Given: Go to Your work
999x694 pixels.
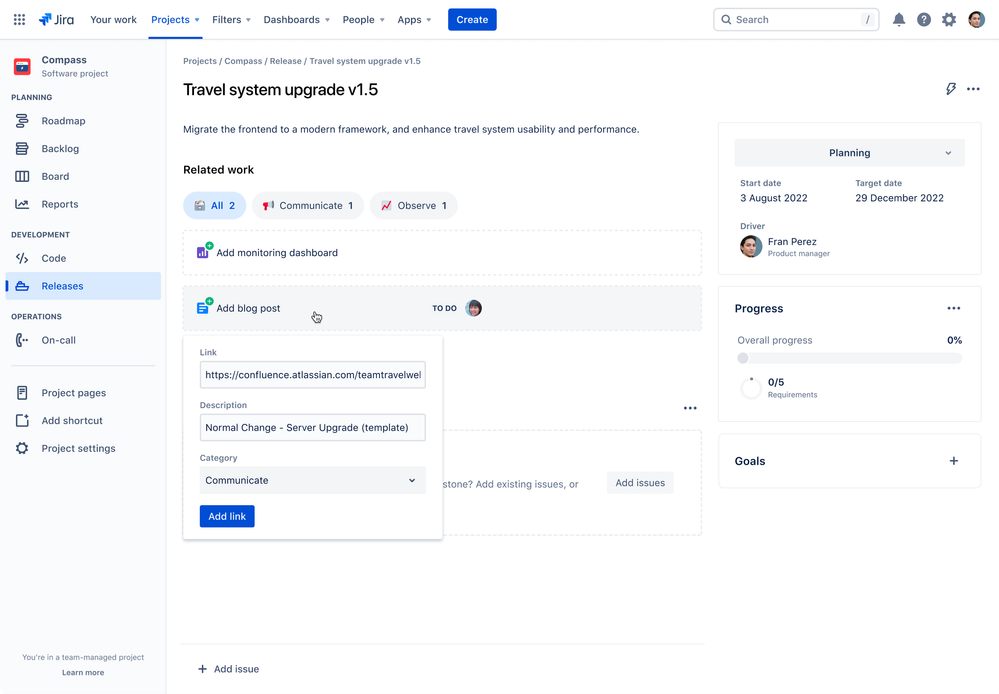Looking at the screenshot, I should pos(113,20).
